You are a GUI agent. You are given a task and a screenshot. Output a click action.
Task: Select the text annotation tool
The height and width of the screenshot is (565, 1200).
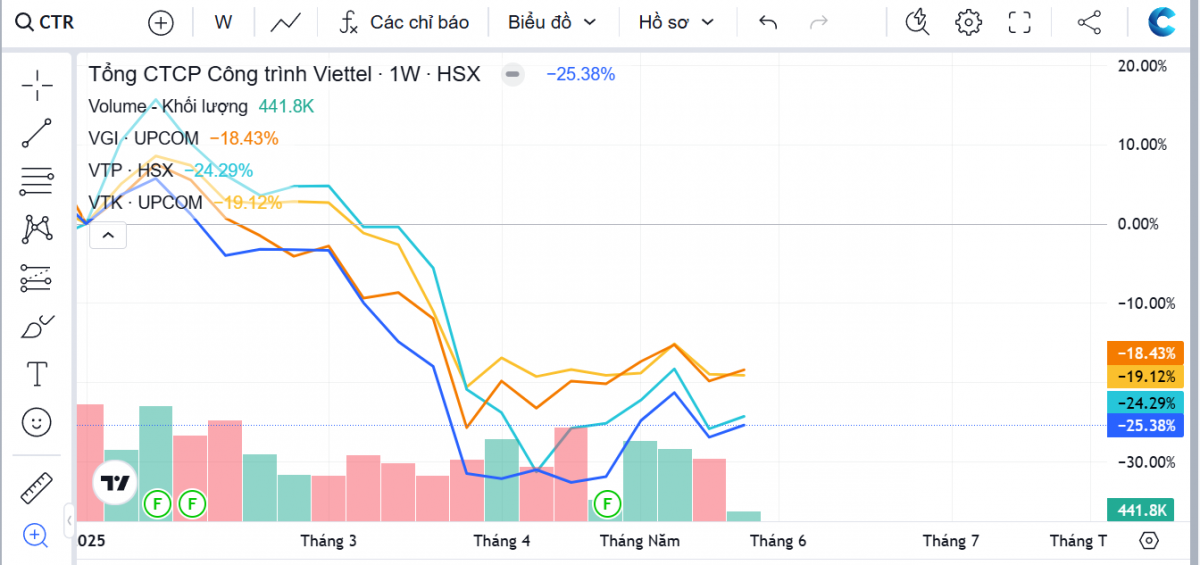[x=37, y=374]
